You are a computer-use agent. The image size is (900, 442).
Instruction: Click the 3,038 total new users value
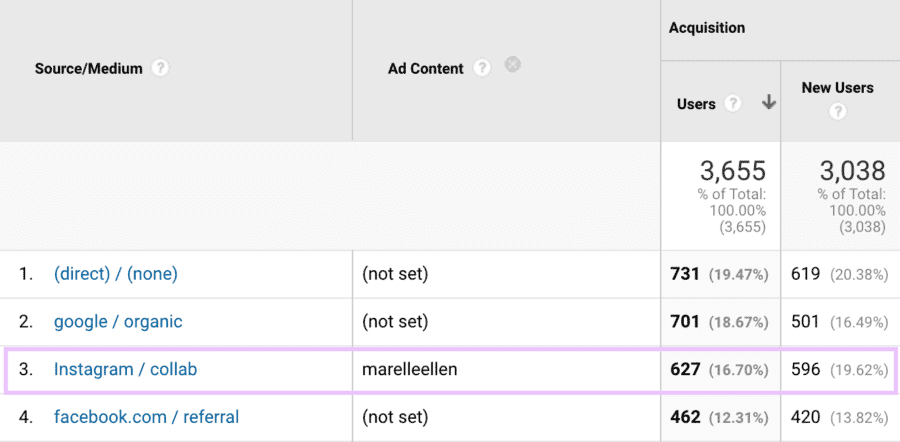coord(852,170)
